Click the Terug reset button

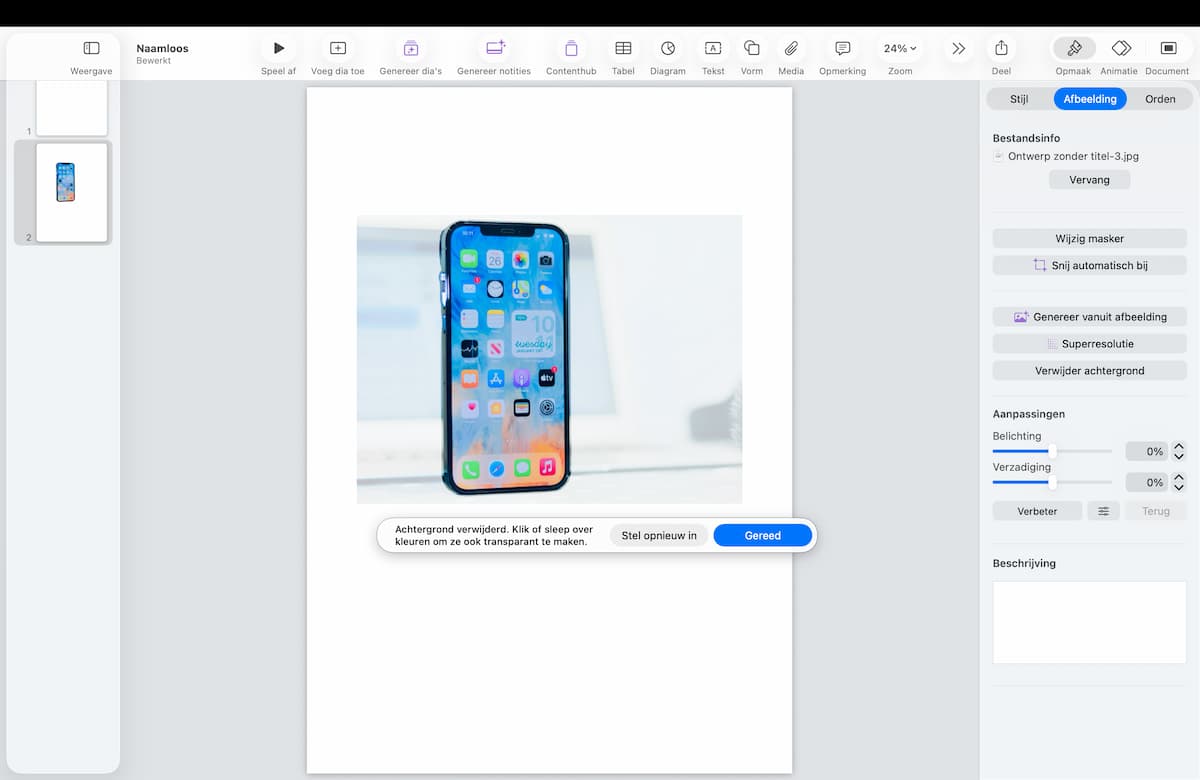tap(1156, 511)
